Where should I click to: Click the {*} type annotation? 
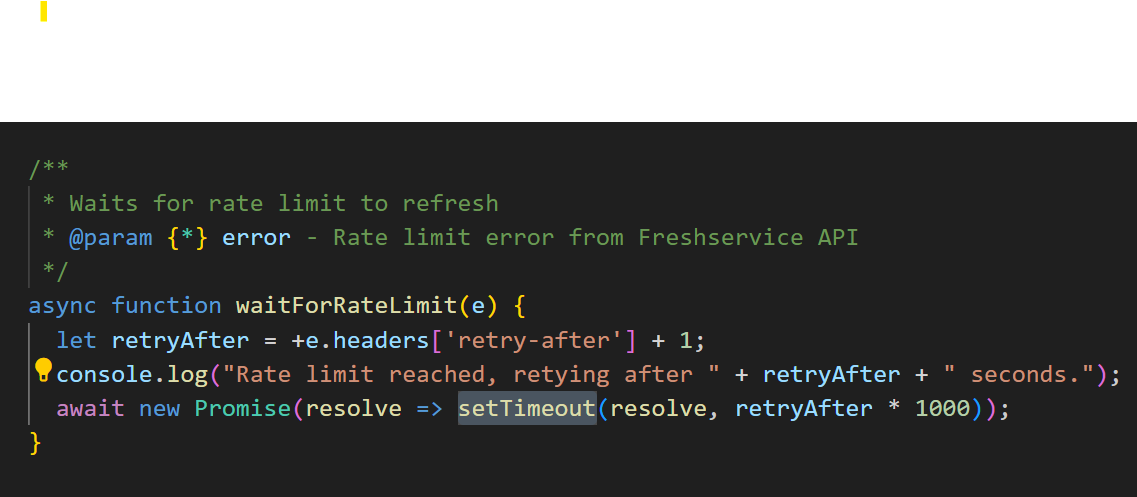pyautogui.click(x=188, y=237)
